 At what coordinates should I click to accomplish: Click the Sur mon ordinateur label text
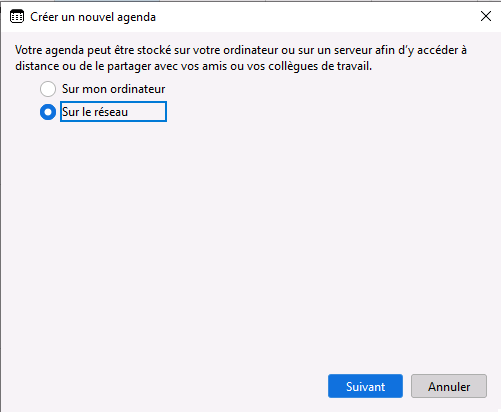113,89
